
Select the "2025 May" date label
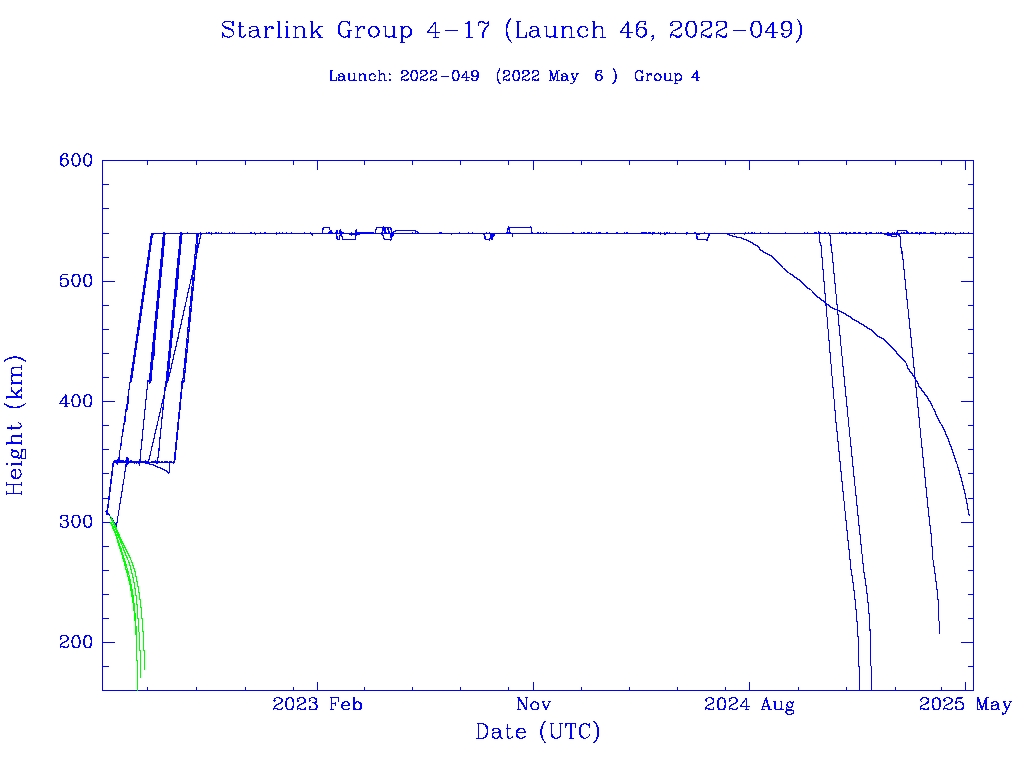pos(965,704)
